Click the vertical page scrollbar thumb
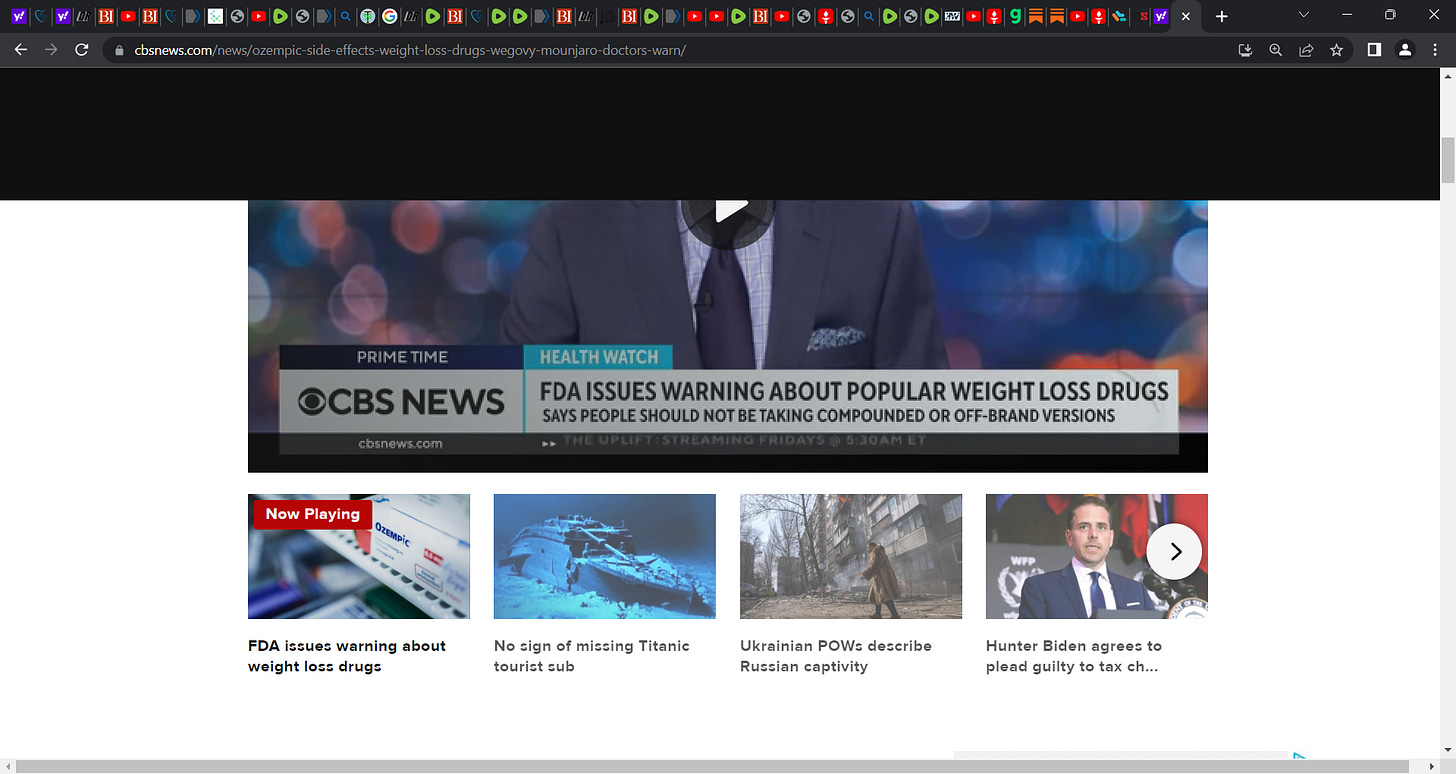The width and height of the screenshot is (1456, 774). pos(1447,160)
